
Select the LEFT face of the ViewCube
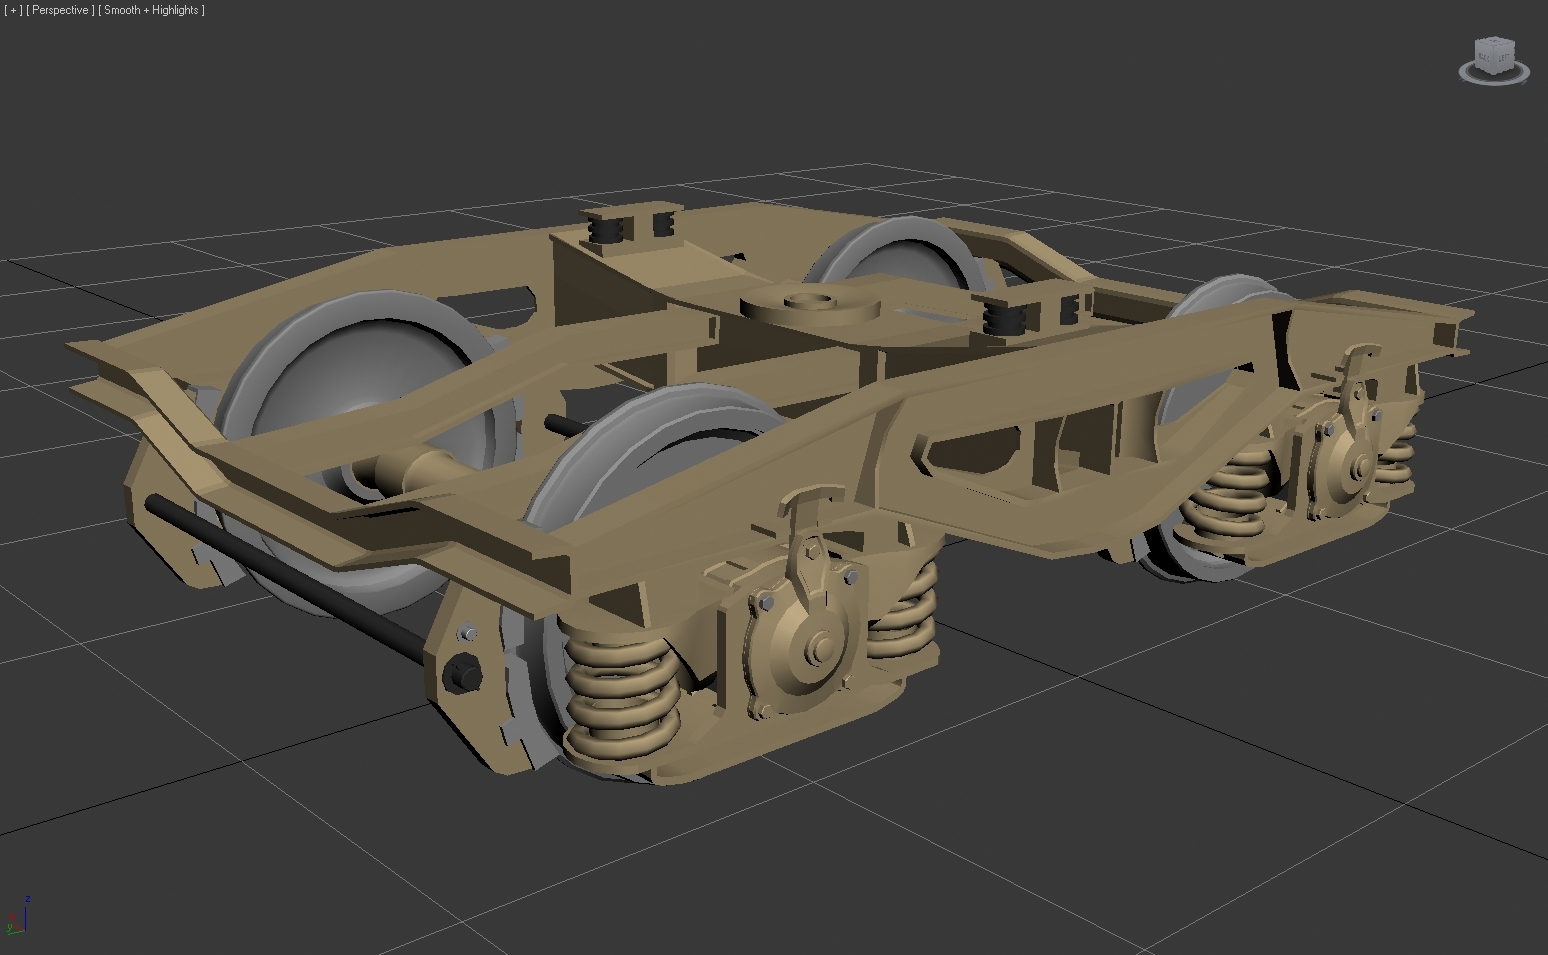click(1504, 57)
